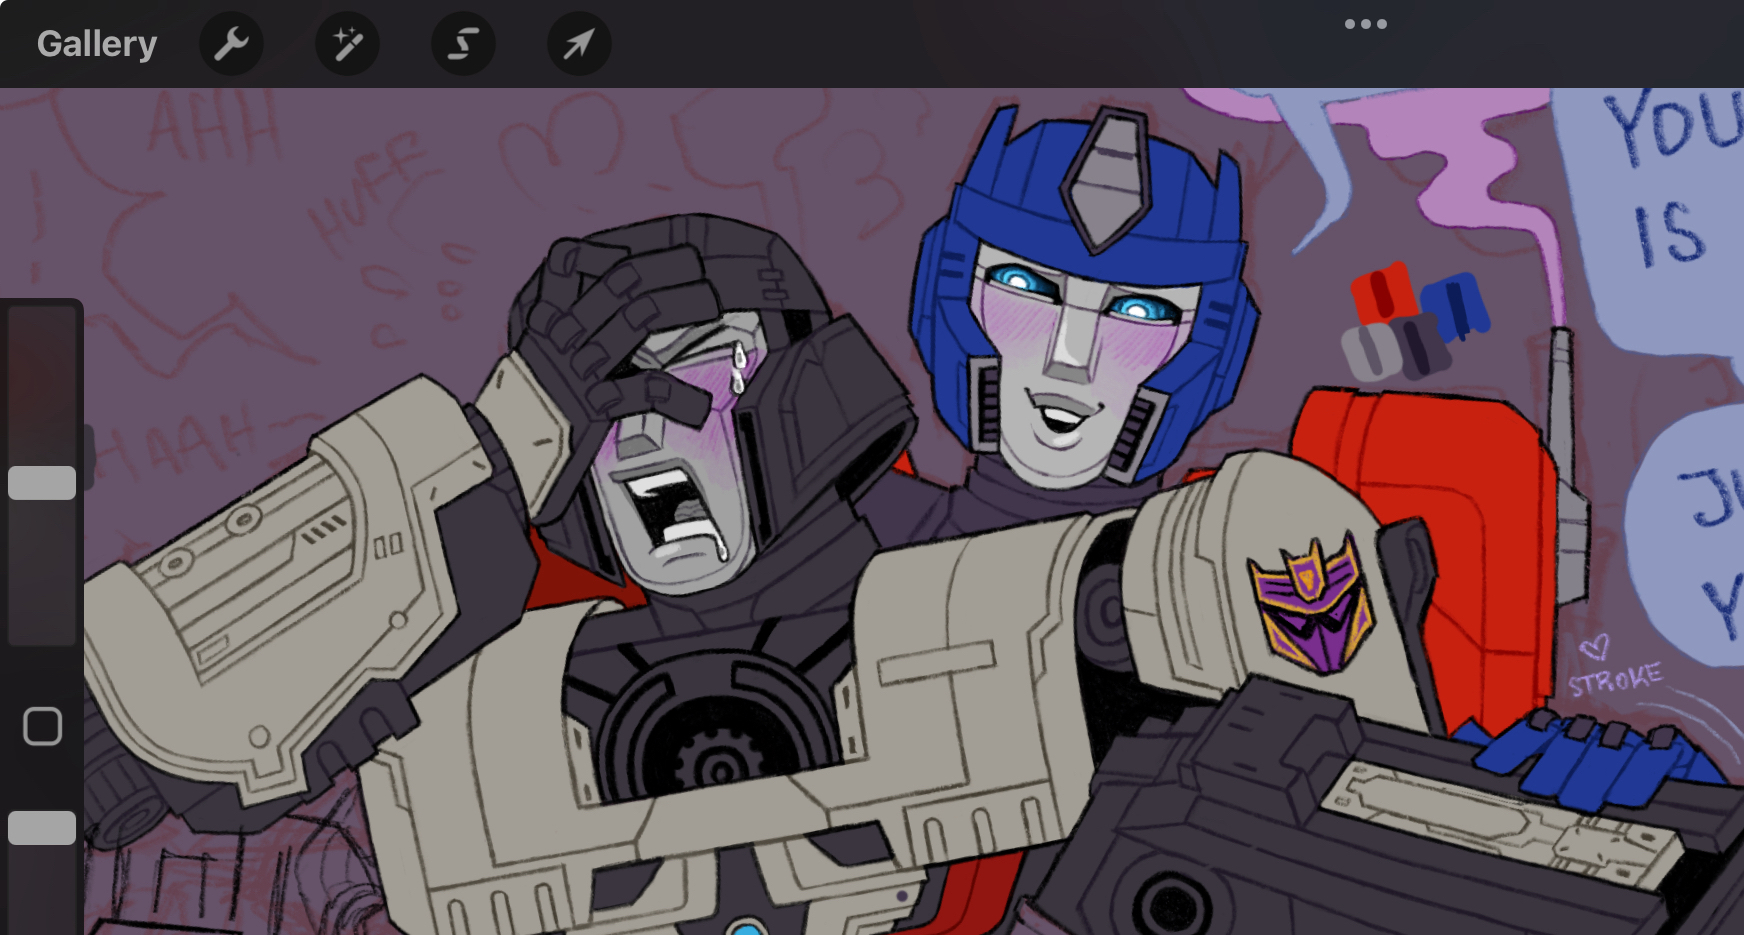Image resolution: width=1744 pixels, height=935 pixels.
Task: Return to the Gallery
Action: point(97,44)
